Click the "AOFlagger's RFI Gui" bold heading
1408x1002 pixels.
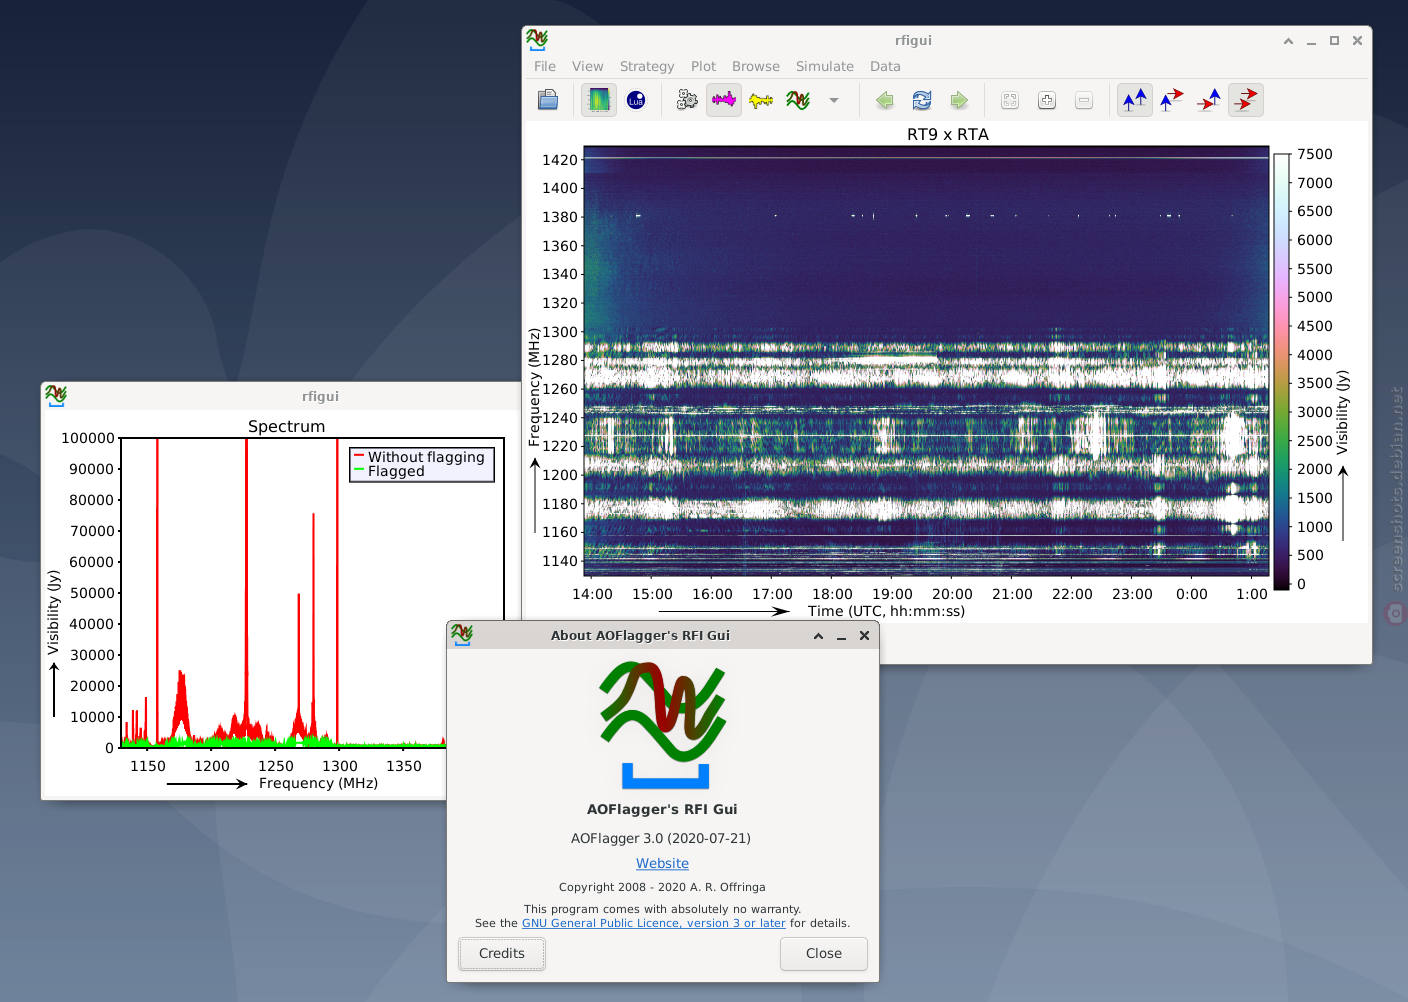[662, 809]
